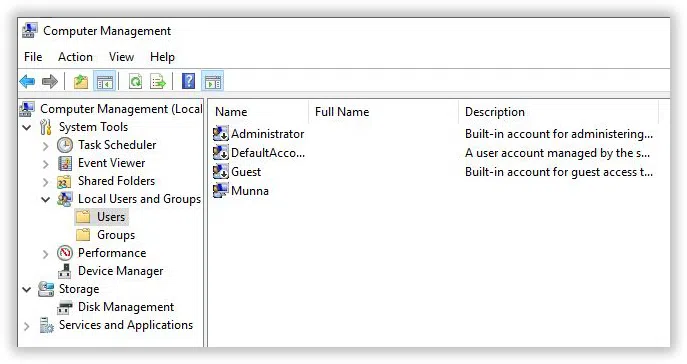The width and height of the screenshot is (687, 364).
Task: Select the DefaultAcco... account name
Action: coord(268,153)
